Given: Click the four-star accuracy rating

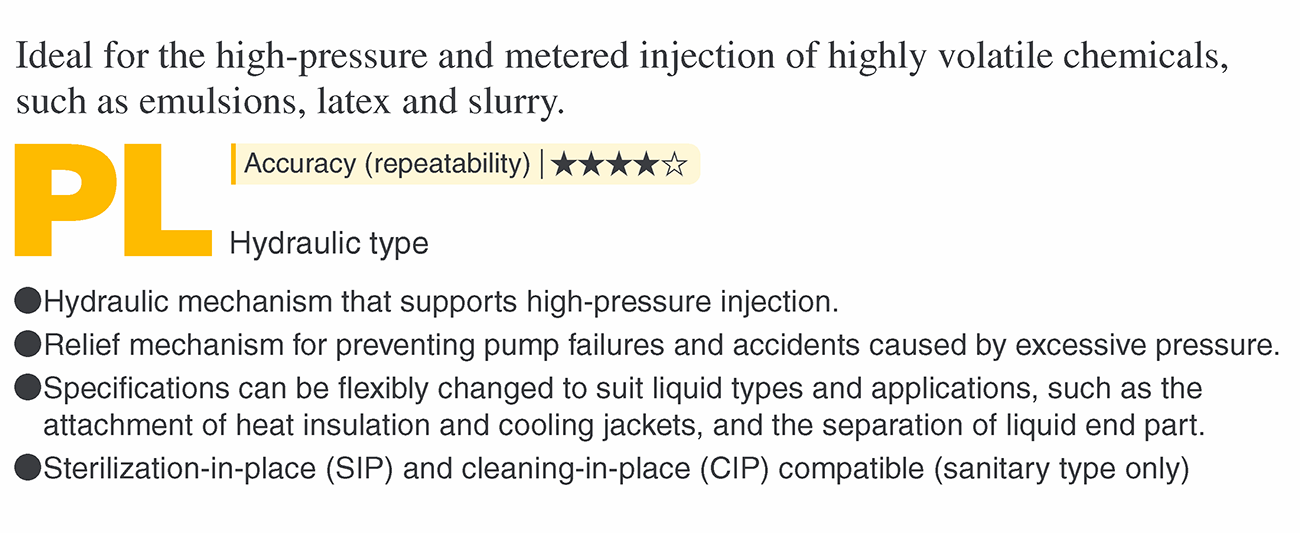Looking at the screenshot, I should [619, 164].
